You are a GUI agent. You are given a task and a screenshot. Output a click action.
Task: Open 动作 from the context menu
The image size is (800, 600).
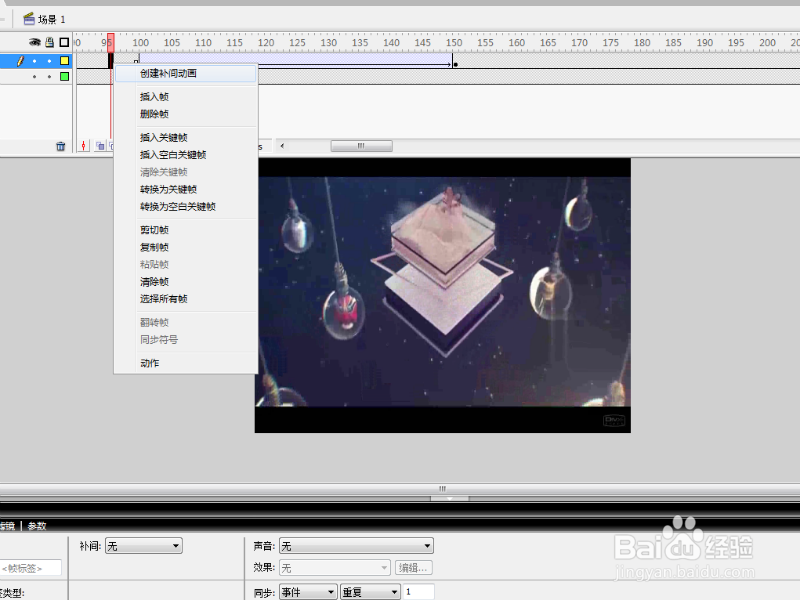(186, 364)
